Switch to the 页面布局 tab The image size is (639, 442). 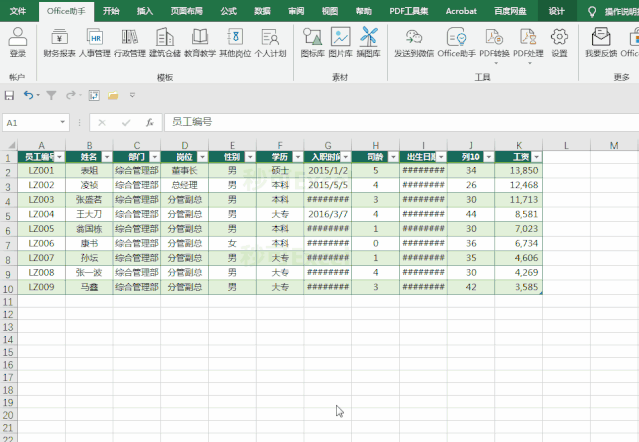pyautogui.click(x=187, y=11)
